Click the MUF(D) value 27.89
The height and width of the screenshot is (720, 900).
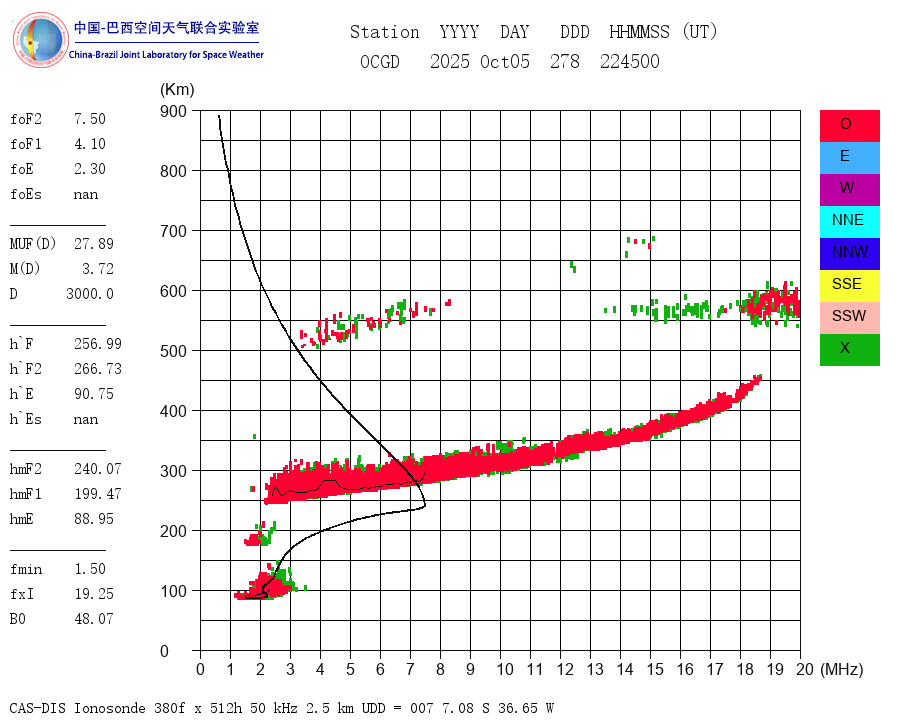[94, 244]
